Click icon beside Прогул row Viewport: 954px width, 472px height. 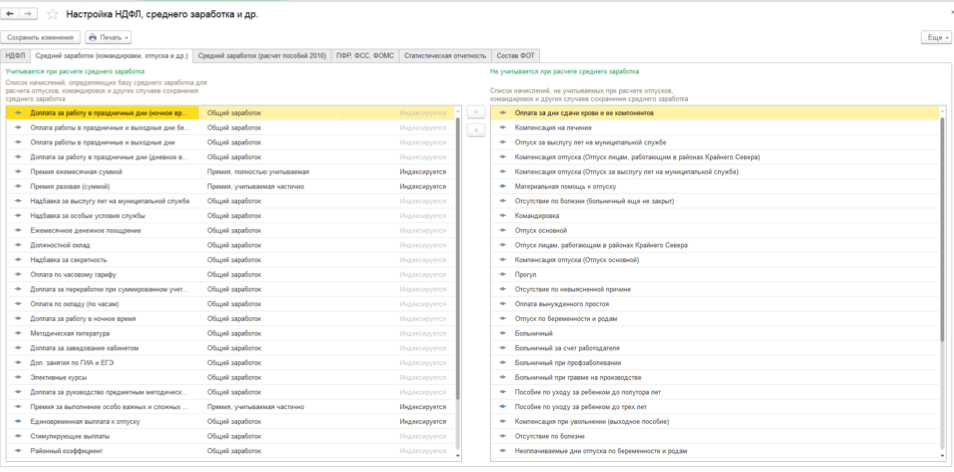coord(503,275)
